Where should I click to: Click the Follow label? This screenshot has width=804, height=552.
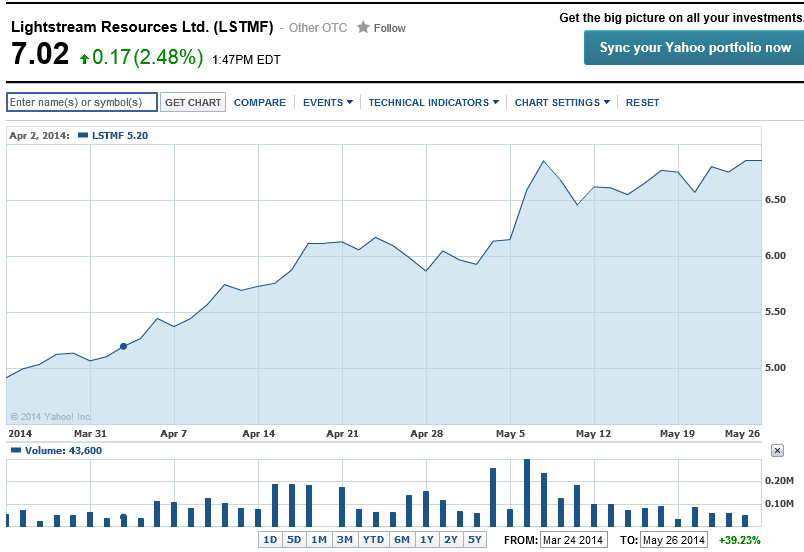pyautogui.click(x=390, y=28)
